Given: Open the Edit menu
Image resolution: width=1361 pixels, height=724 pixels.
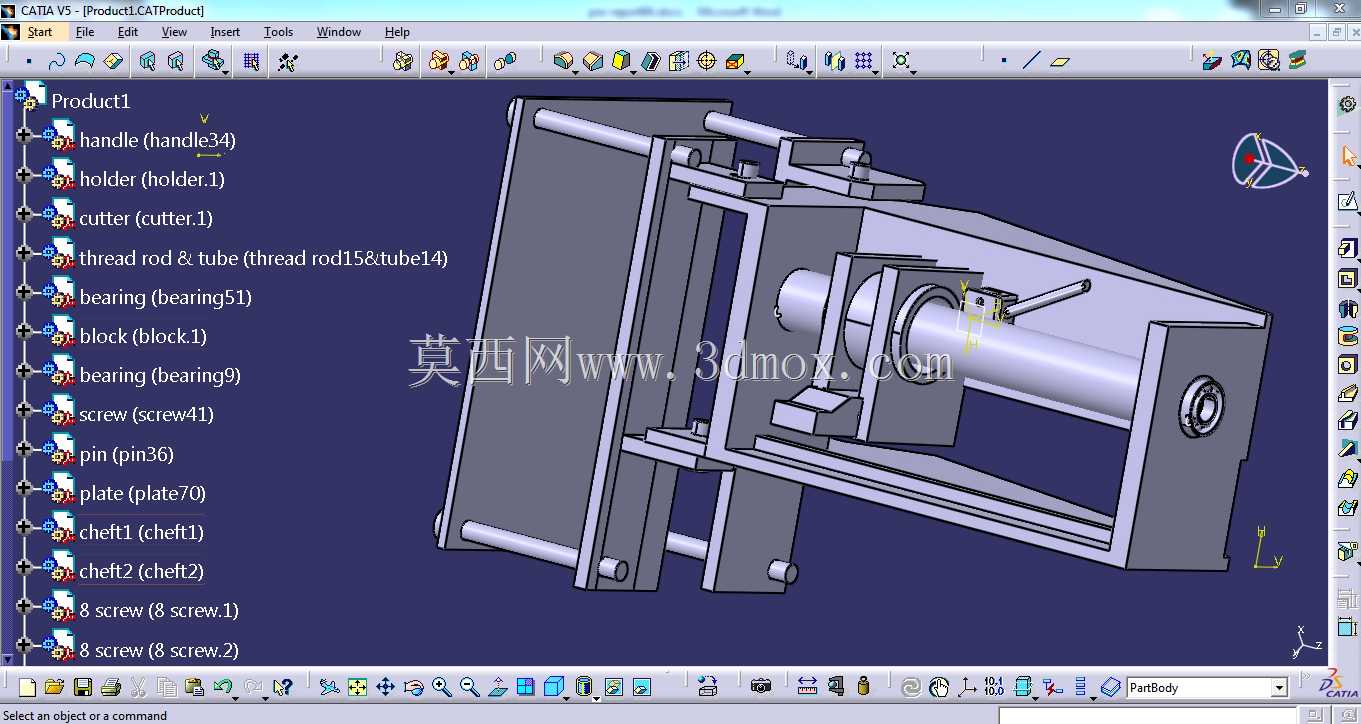Looking at the screenshot, I should point(128,32).
